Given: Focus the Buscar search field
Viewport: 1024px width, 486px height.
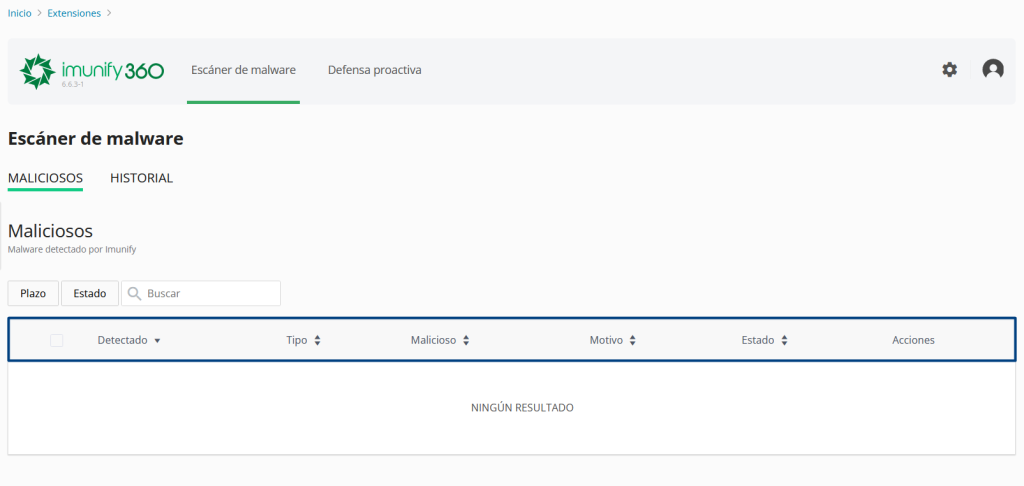Looking at the screenshot, I should coord(210,294).
